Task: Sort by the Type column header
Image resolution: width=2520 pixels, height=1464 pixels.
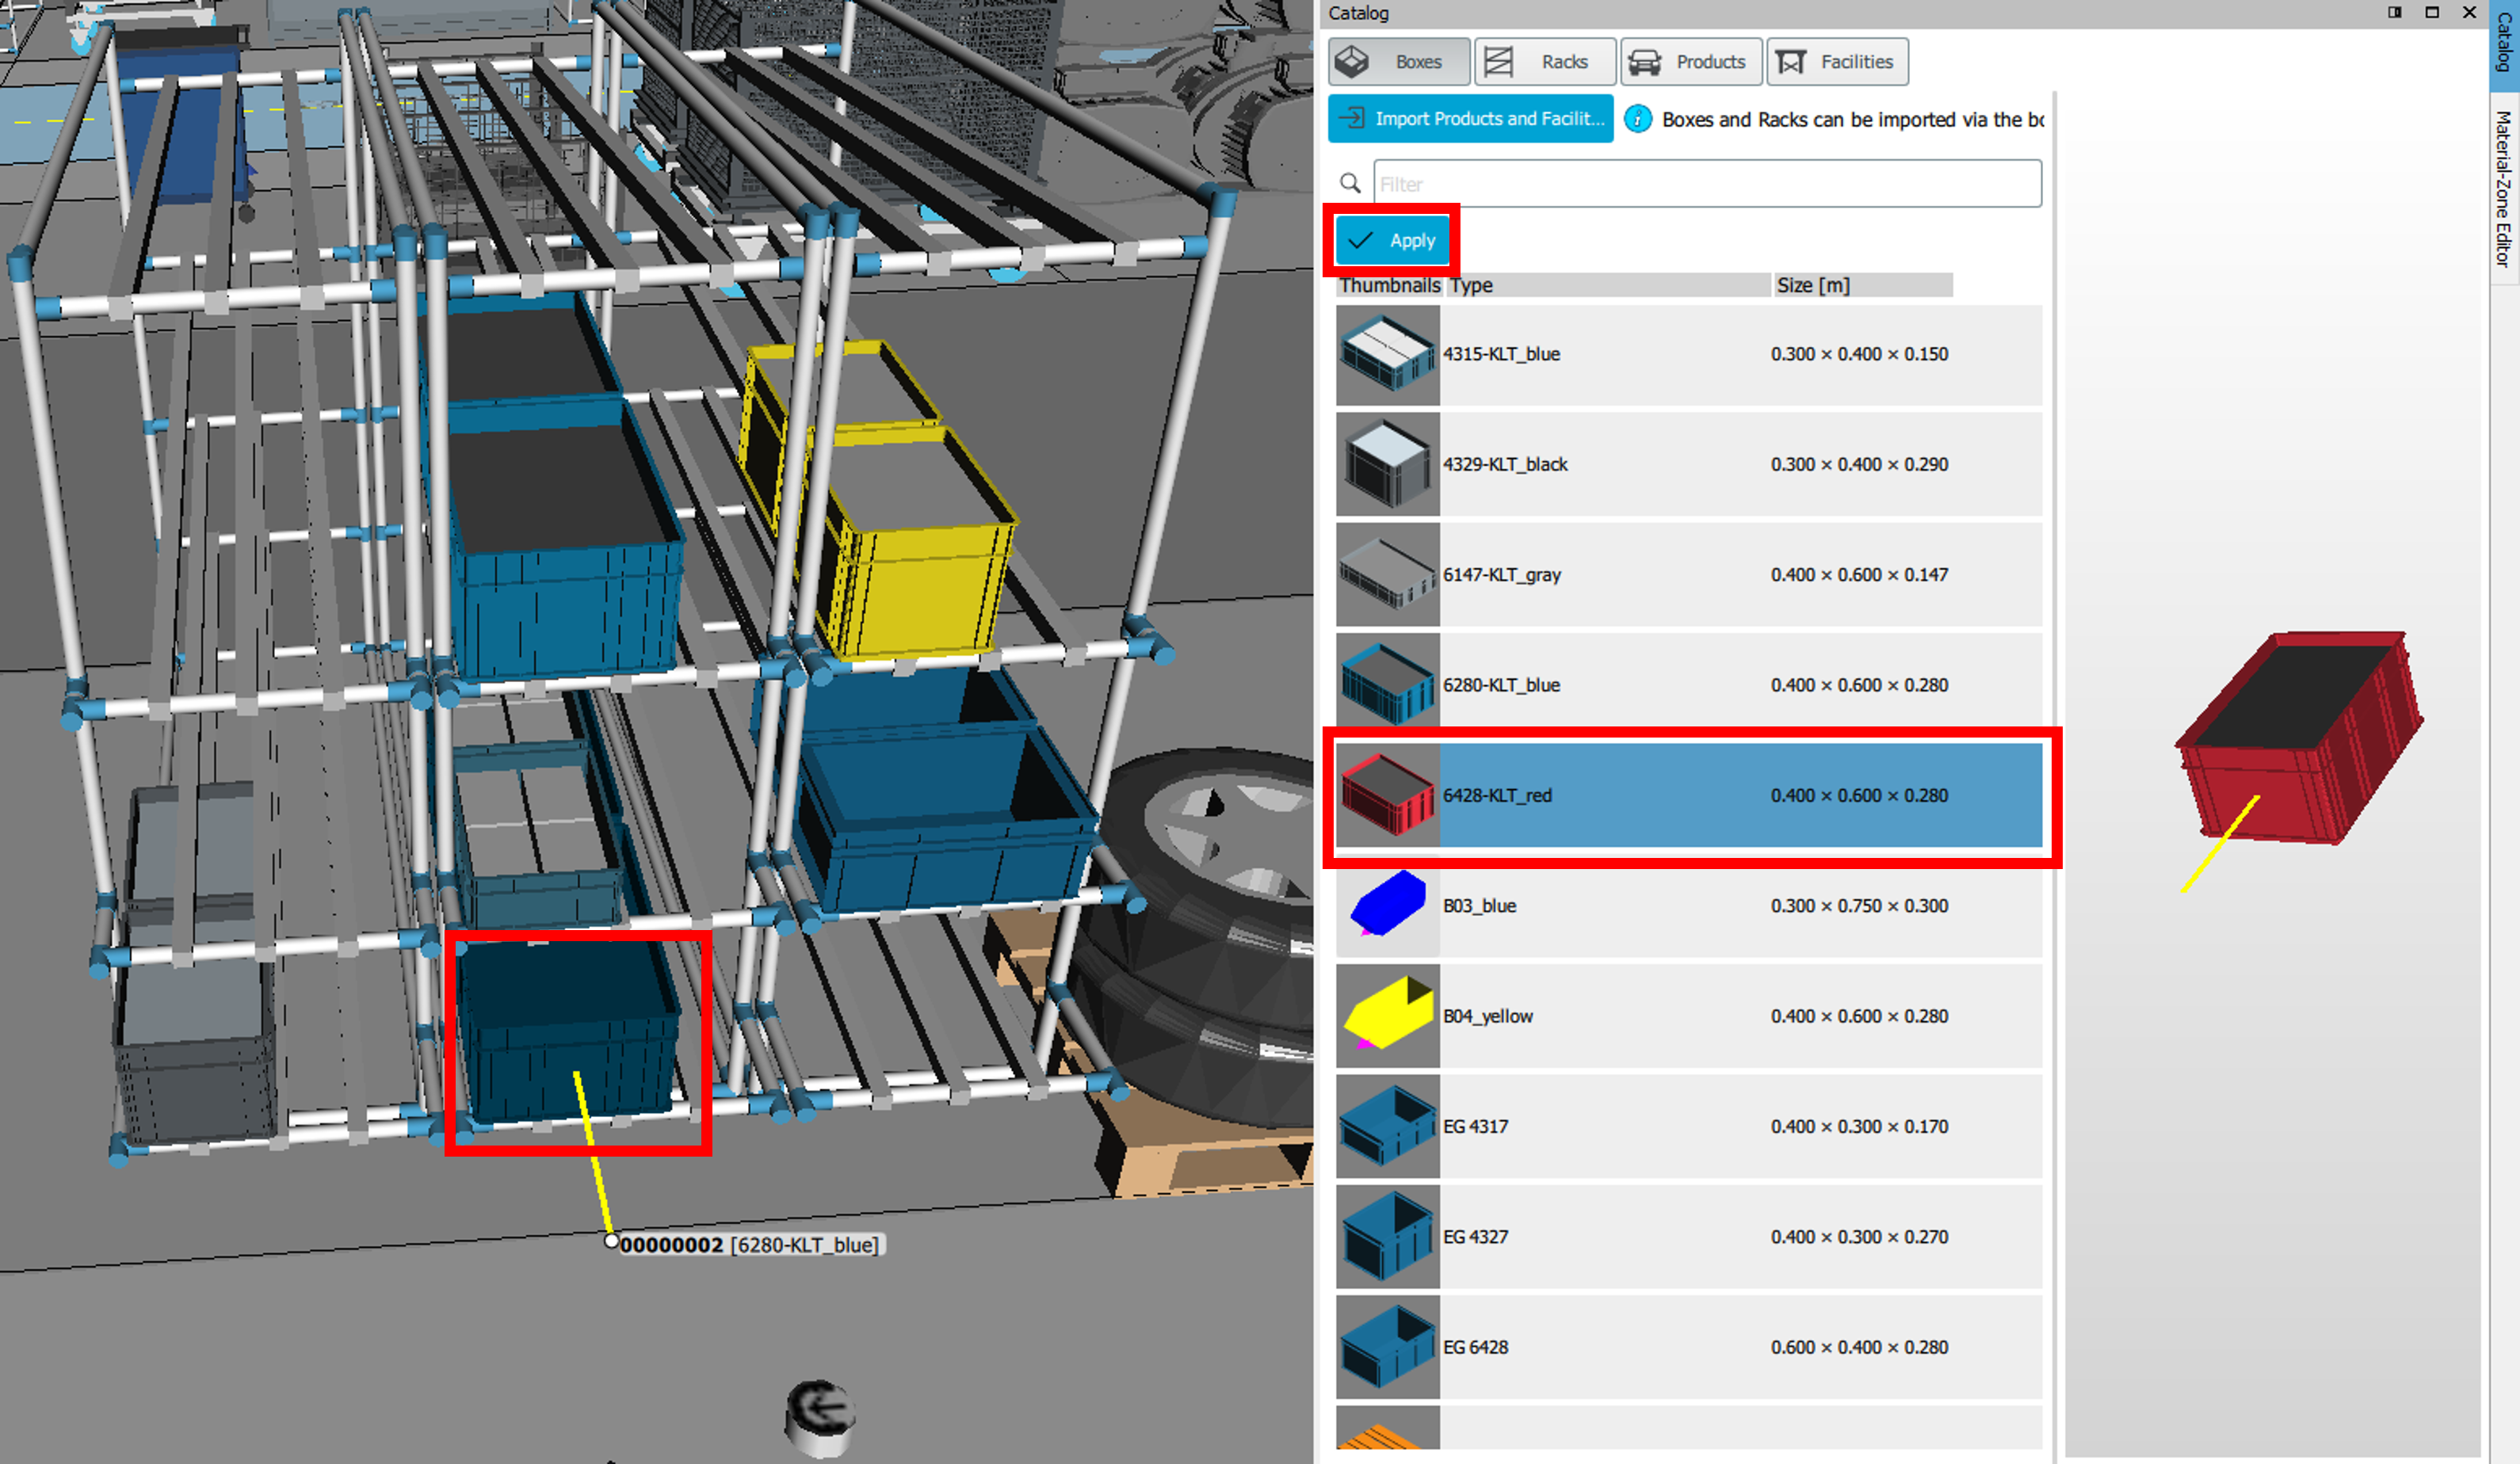Action: (1608, 286)
